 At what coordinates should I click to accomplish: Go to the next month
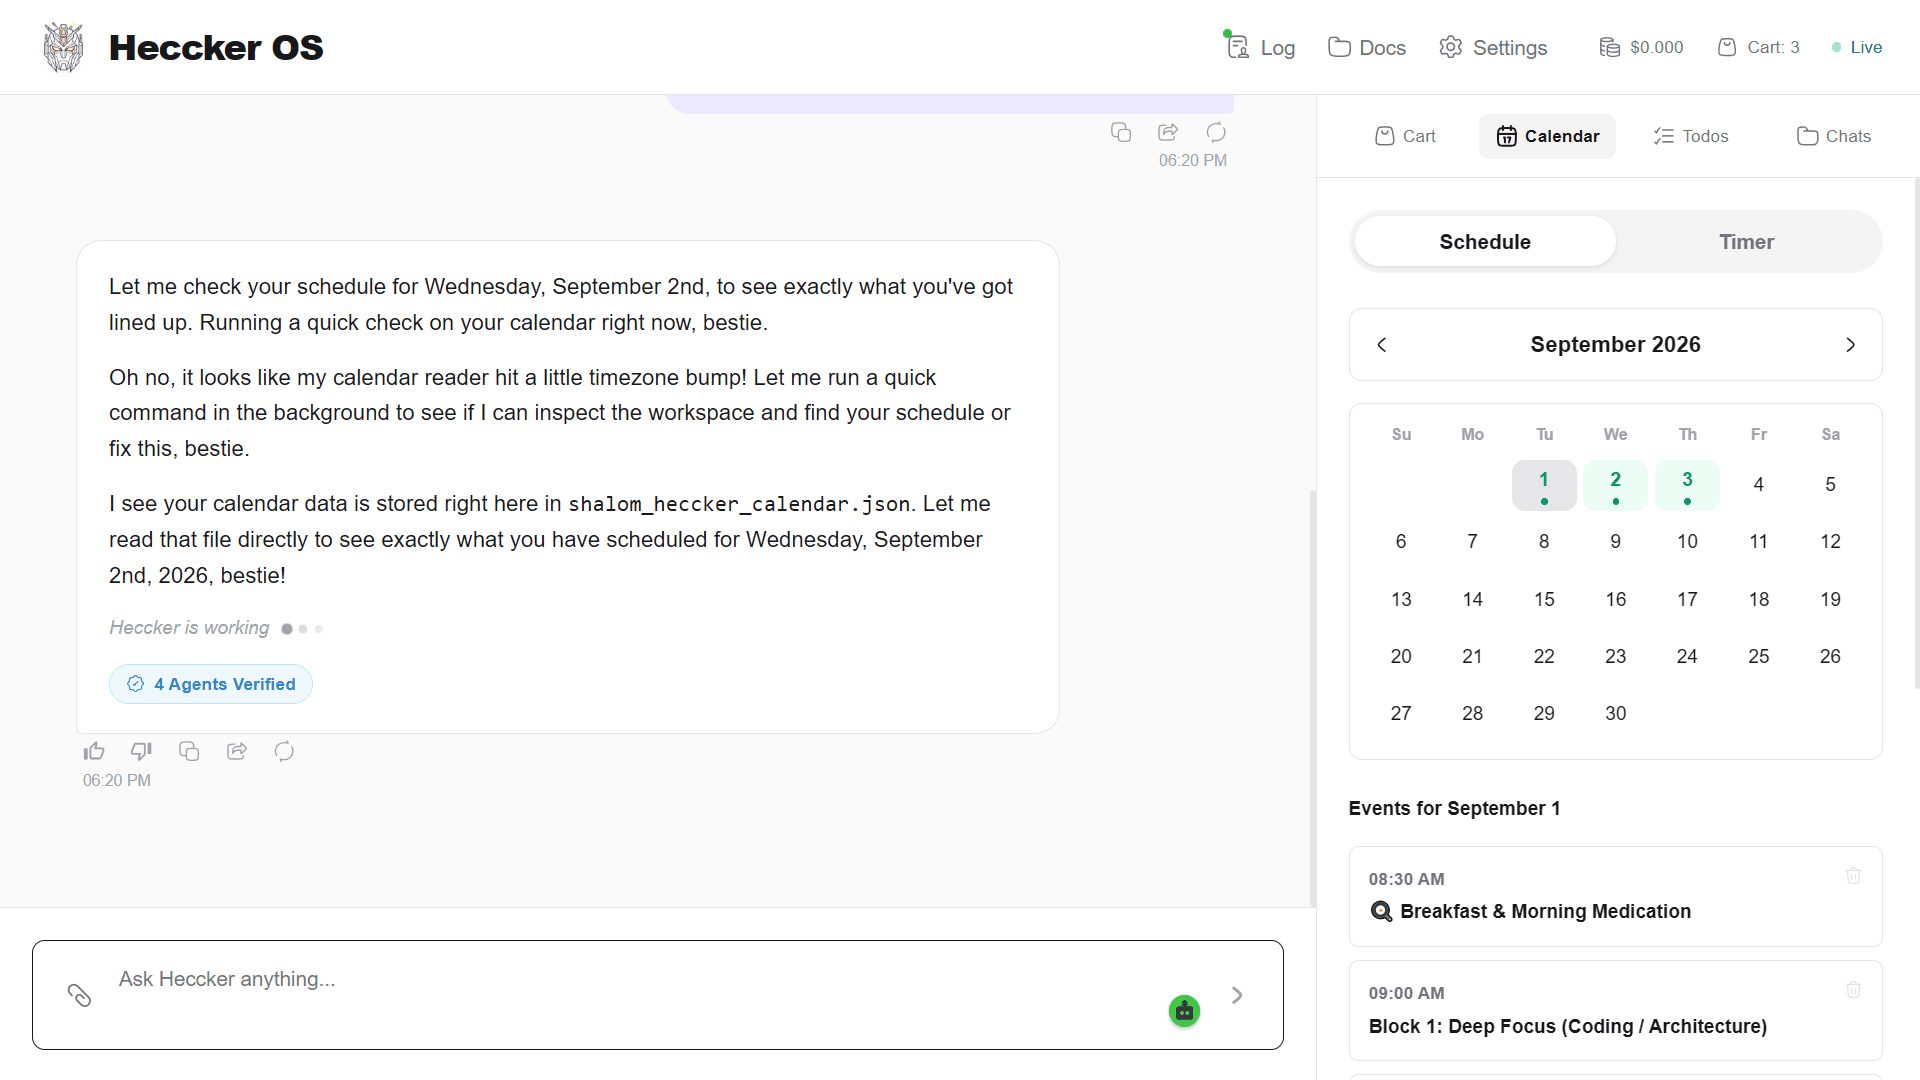pyautogui.click(x=1850, y=345)
